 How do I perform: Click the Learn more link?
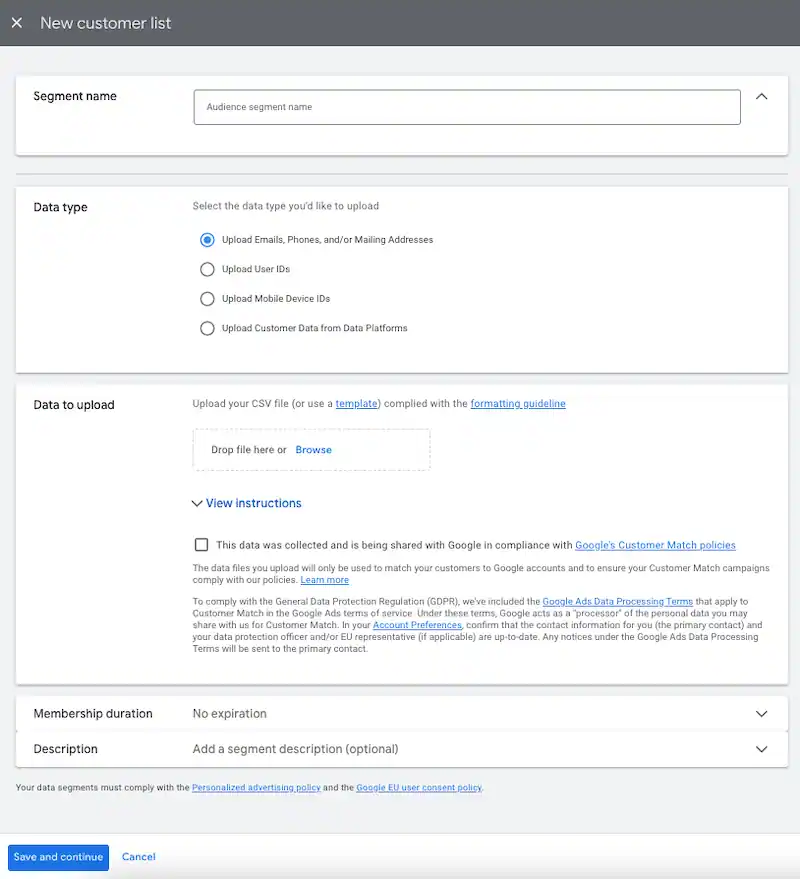pyautogui.click(x=324, y=580)
